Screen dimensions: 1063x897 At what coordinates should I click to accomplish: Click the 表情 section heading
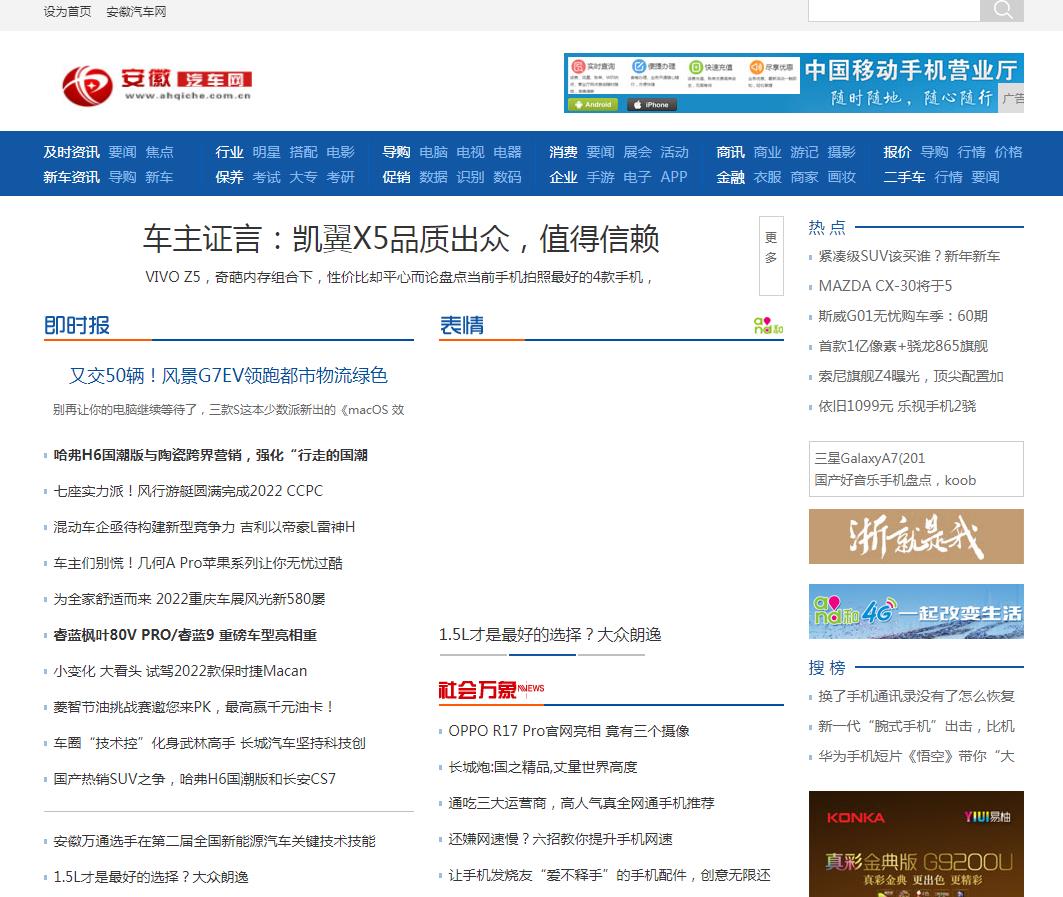coord(462,325)
